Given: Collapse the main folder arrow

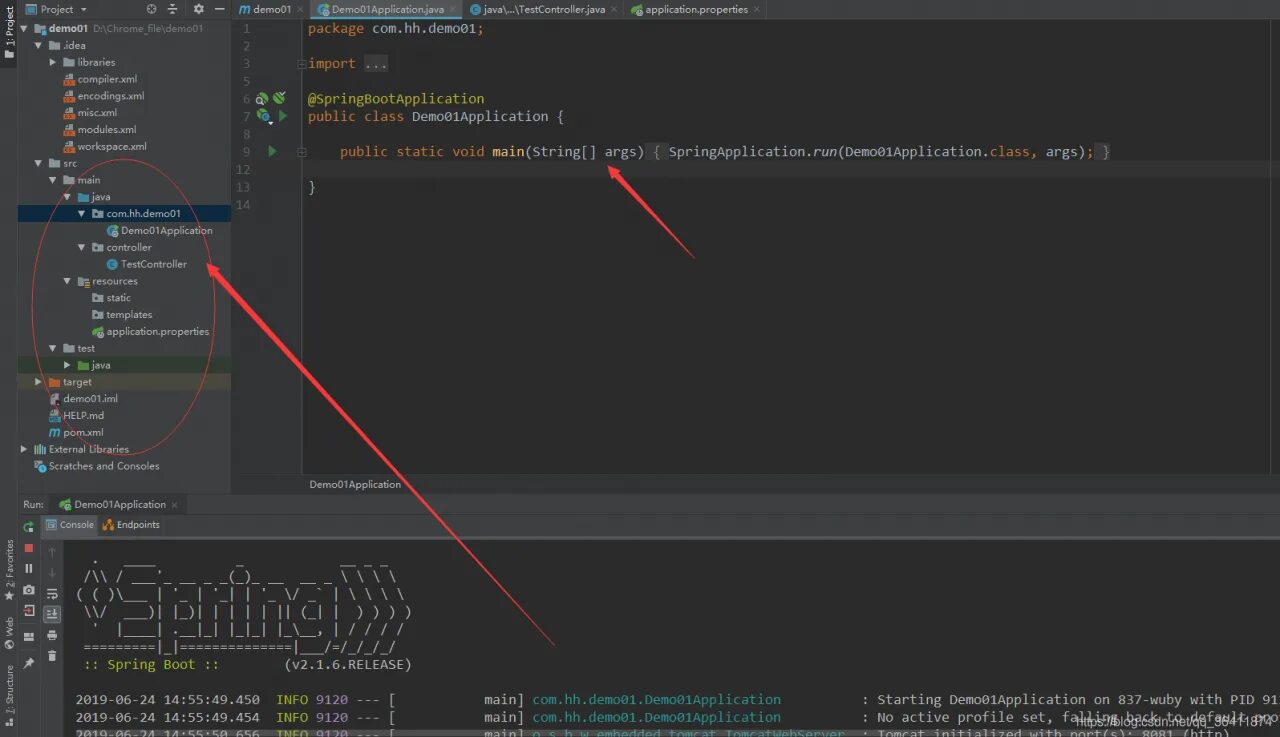Looking at the screenshot, I should [53, 180].
